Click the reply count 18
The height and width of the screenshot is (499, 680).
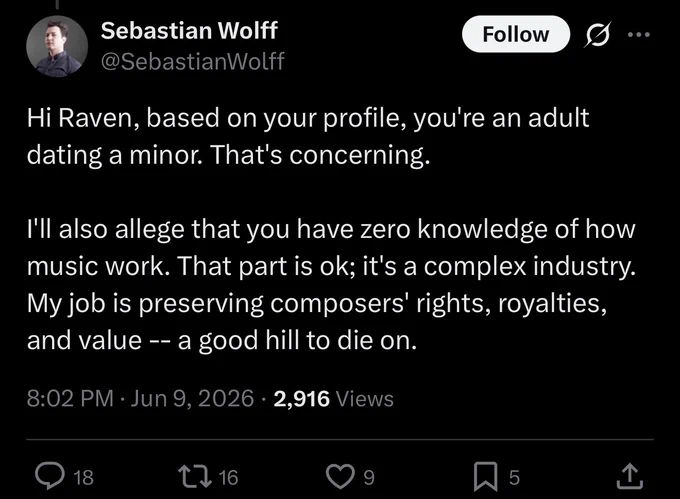[x=83, y=477]
